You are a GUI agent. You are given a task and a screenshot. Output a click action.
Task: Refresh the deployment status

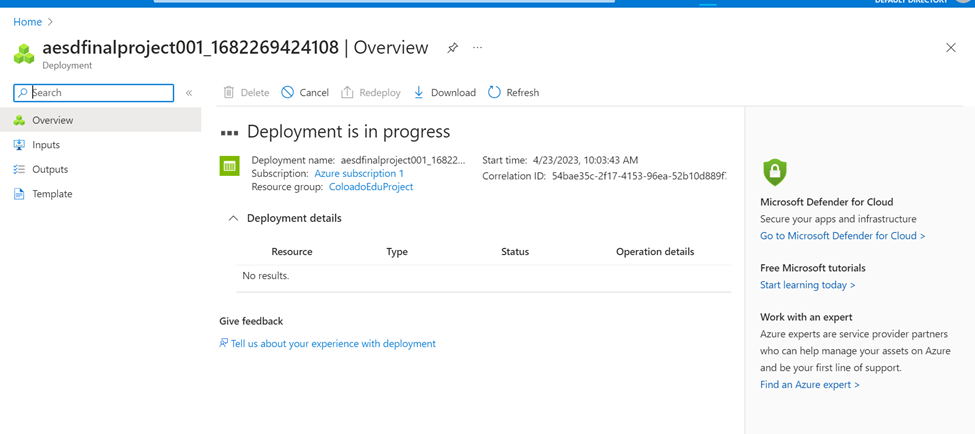(x=514, y=93)
